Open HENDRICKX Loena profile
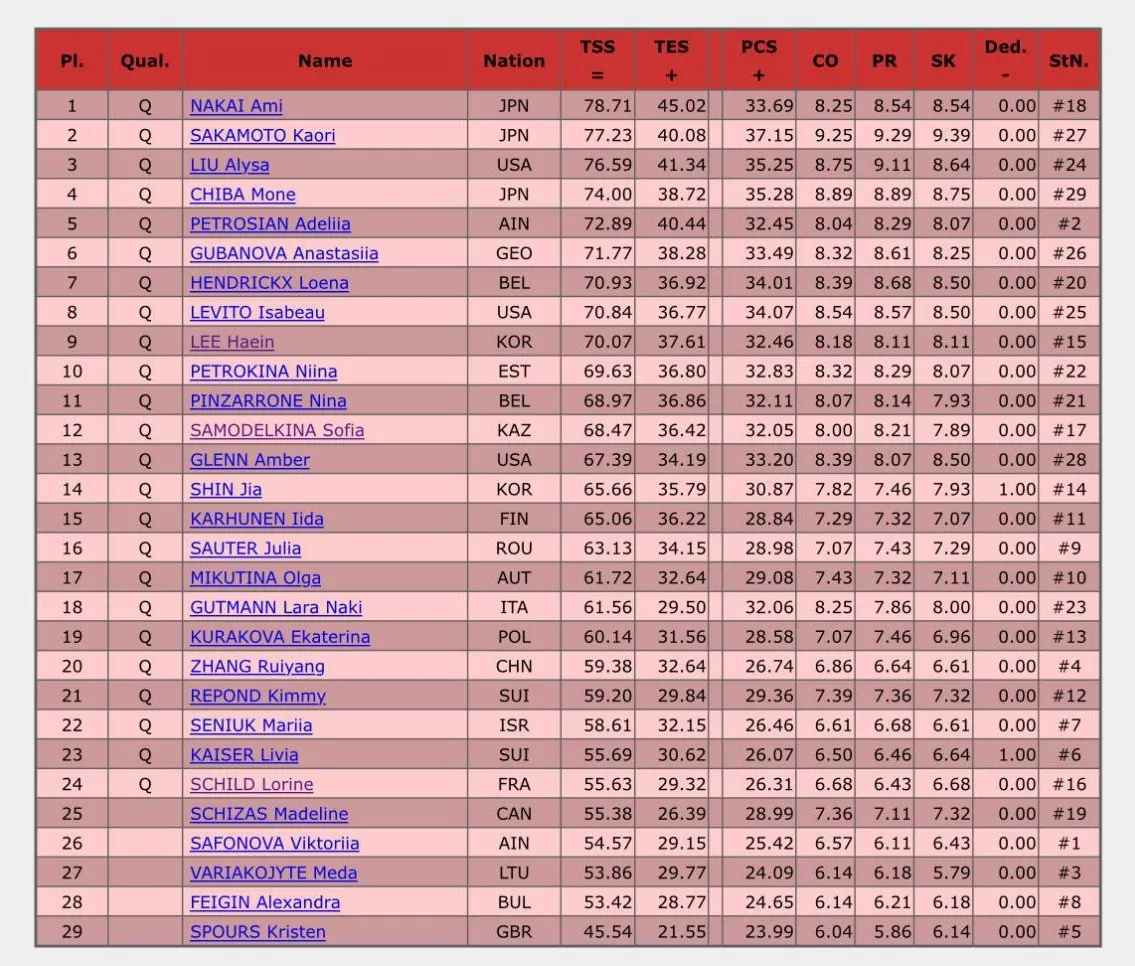Image resolution: width=1135 pixels, height=966 pixels. 269,283
